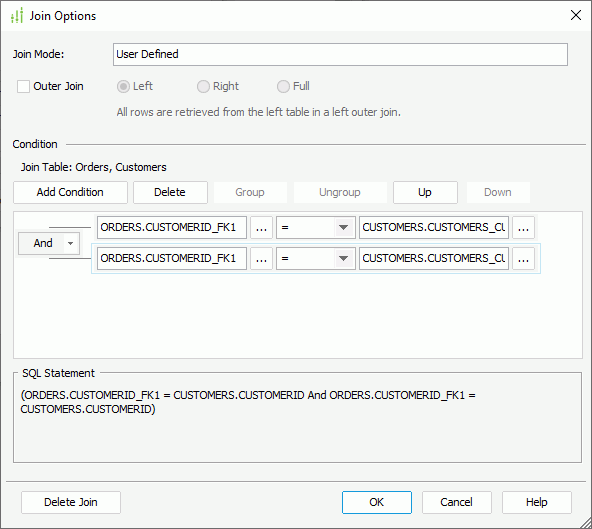Enable the Outer Join checkbox
The image size is (592, 529).
pyautogui.click(x=23, y=86)
